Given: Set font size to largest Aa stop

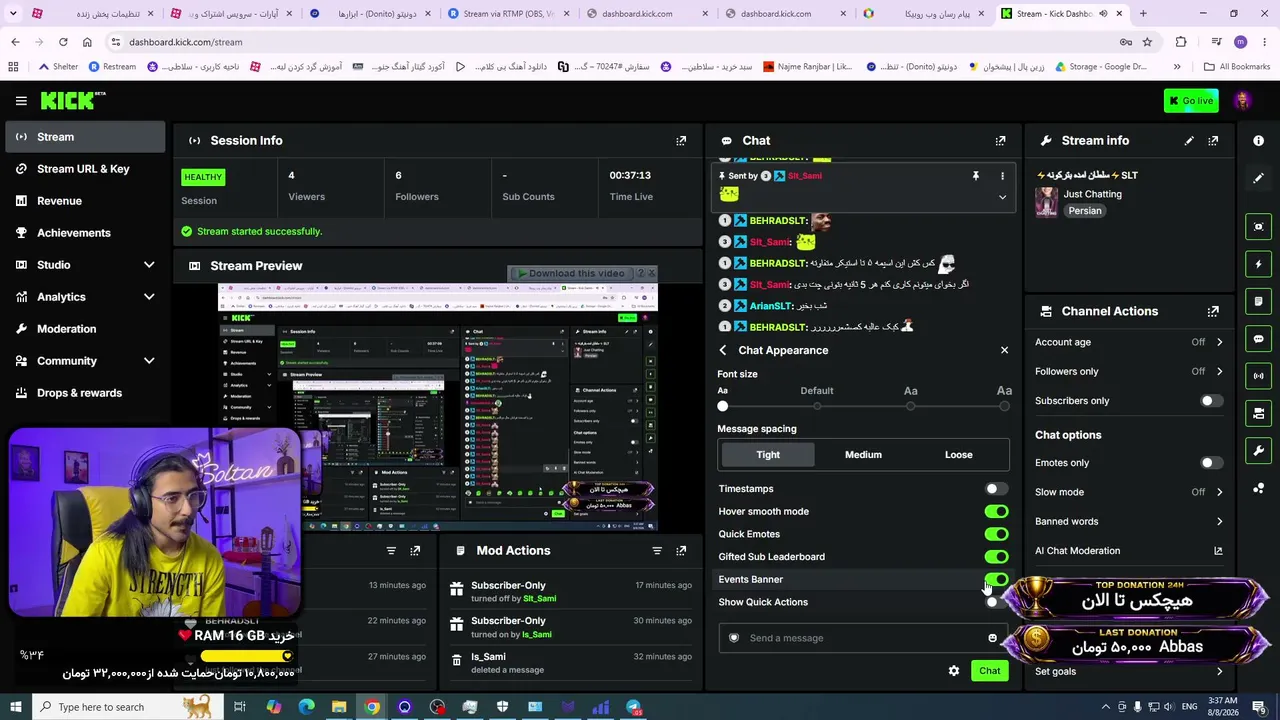Looking at the screenshot, I should (x=1004, y=406).
